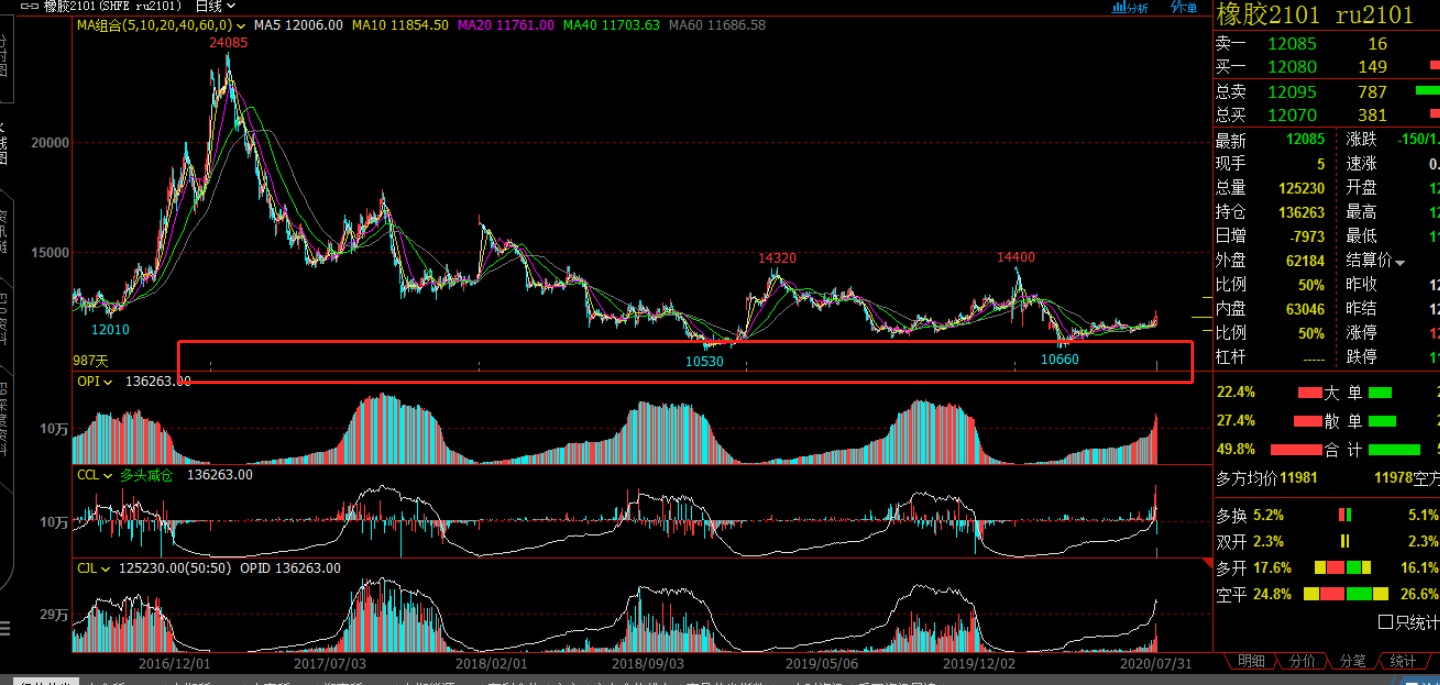
Task: Click the 24085 peak price label
Action: tap(228, 43)
